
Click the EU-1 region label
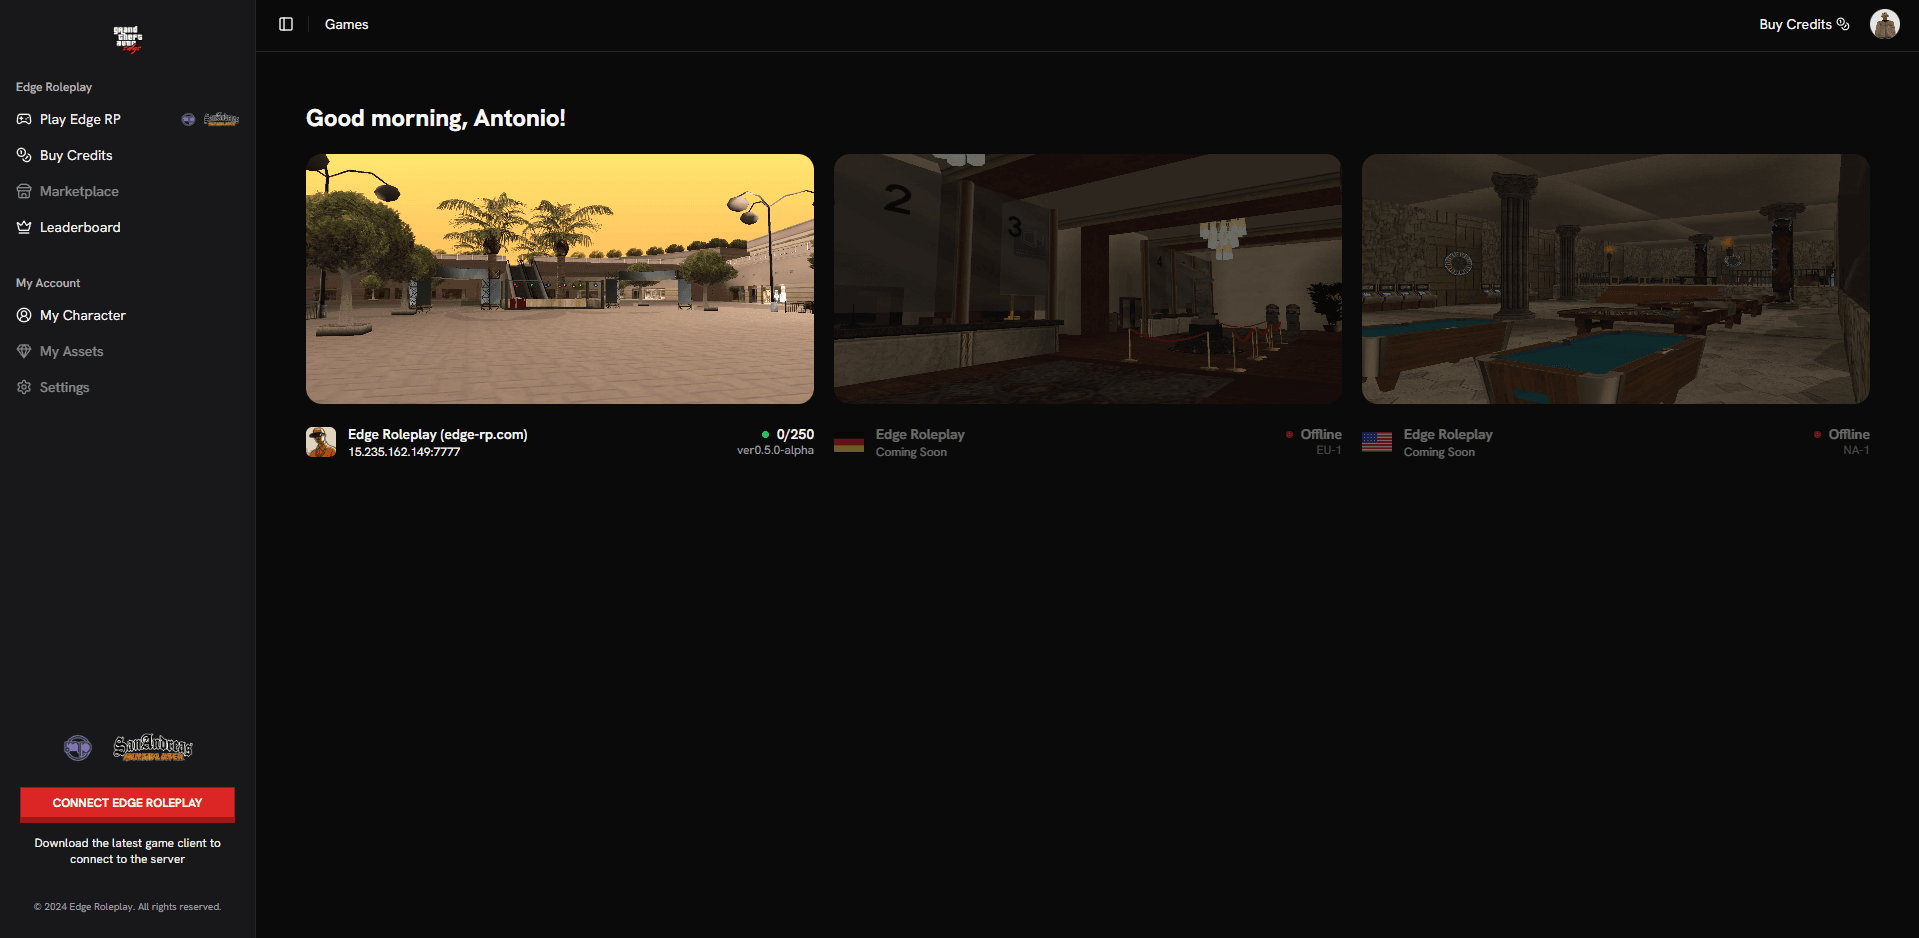coord(1329,450)
